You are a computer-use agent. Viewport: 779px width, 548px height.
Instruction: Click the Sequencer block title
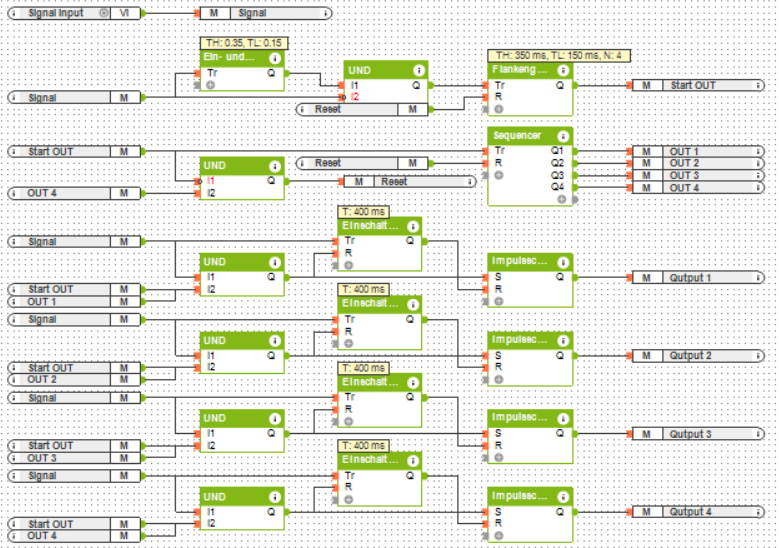[x=517, y=136]
